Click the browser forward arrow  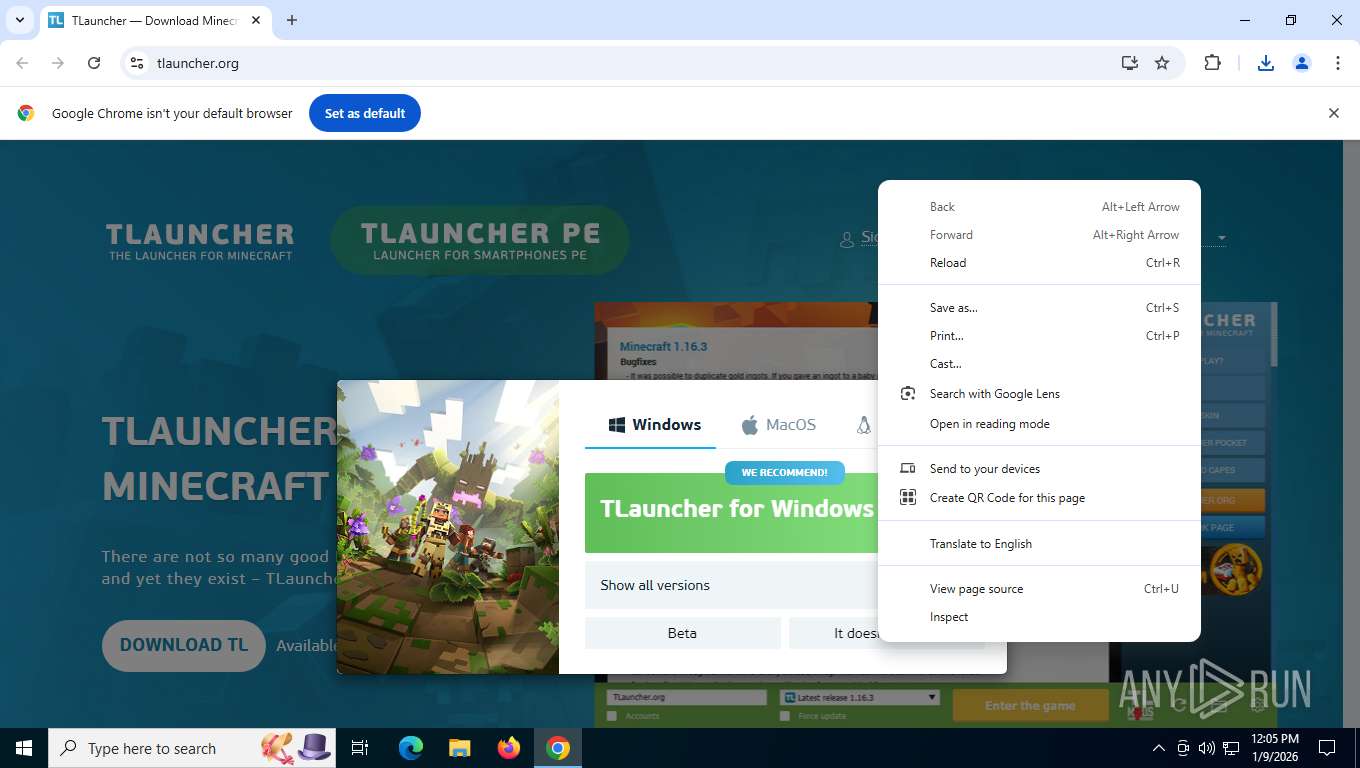pos(58,63)
